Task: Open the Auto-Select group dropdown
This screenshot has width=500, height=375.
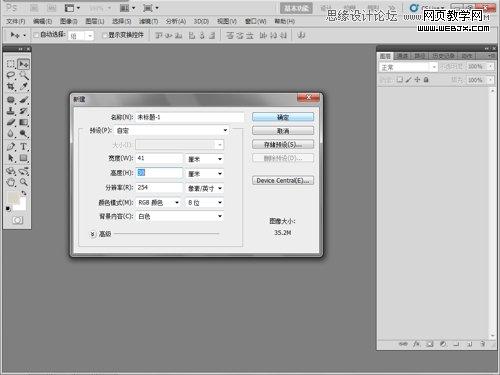Action: (80, 36)
